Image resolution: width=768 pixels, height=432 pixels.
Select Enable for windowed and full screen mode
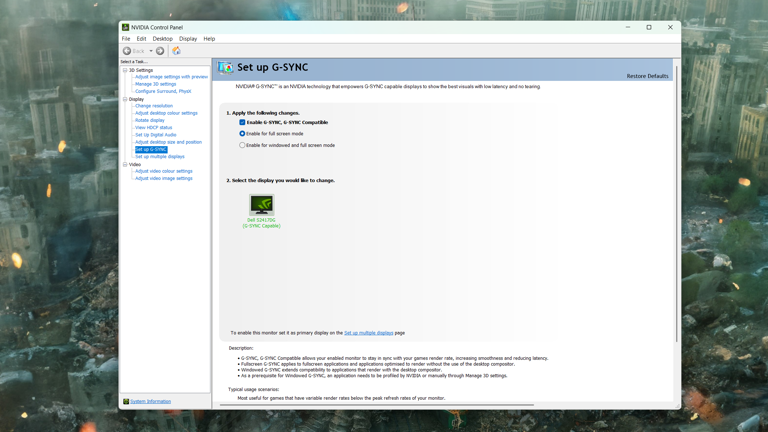242,145
